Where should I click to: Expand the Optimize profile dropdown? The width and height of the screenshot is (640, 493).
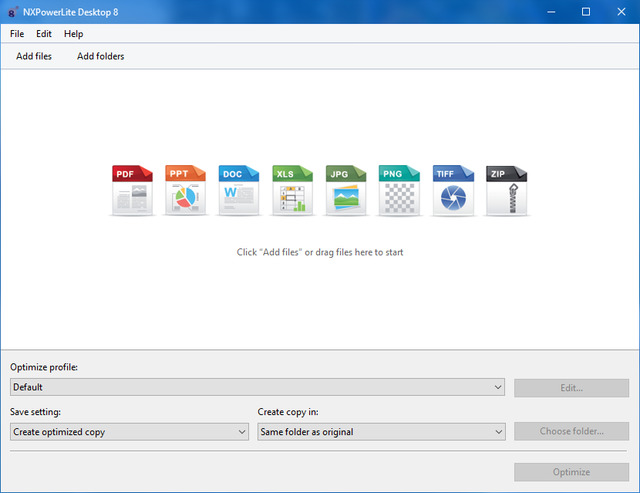[x=257, y=387]
